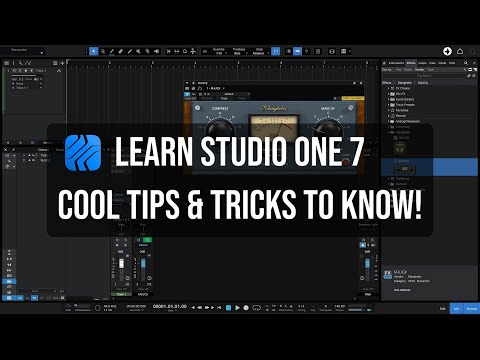This screenshot has width=480, height=360.
Task: Toggle the Loop button in transport
Action: tap(256, 308)
